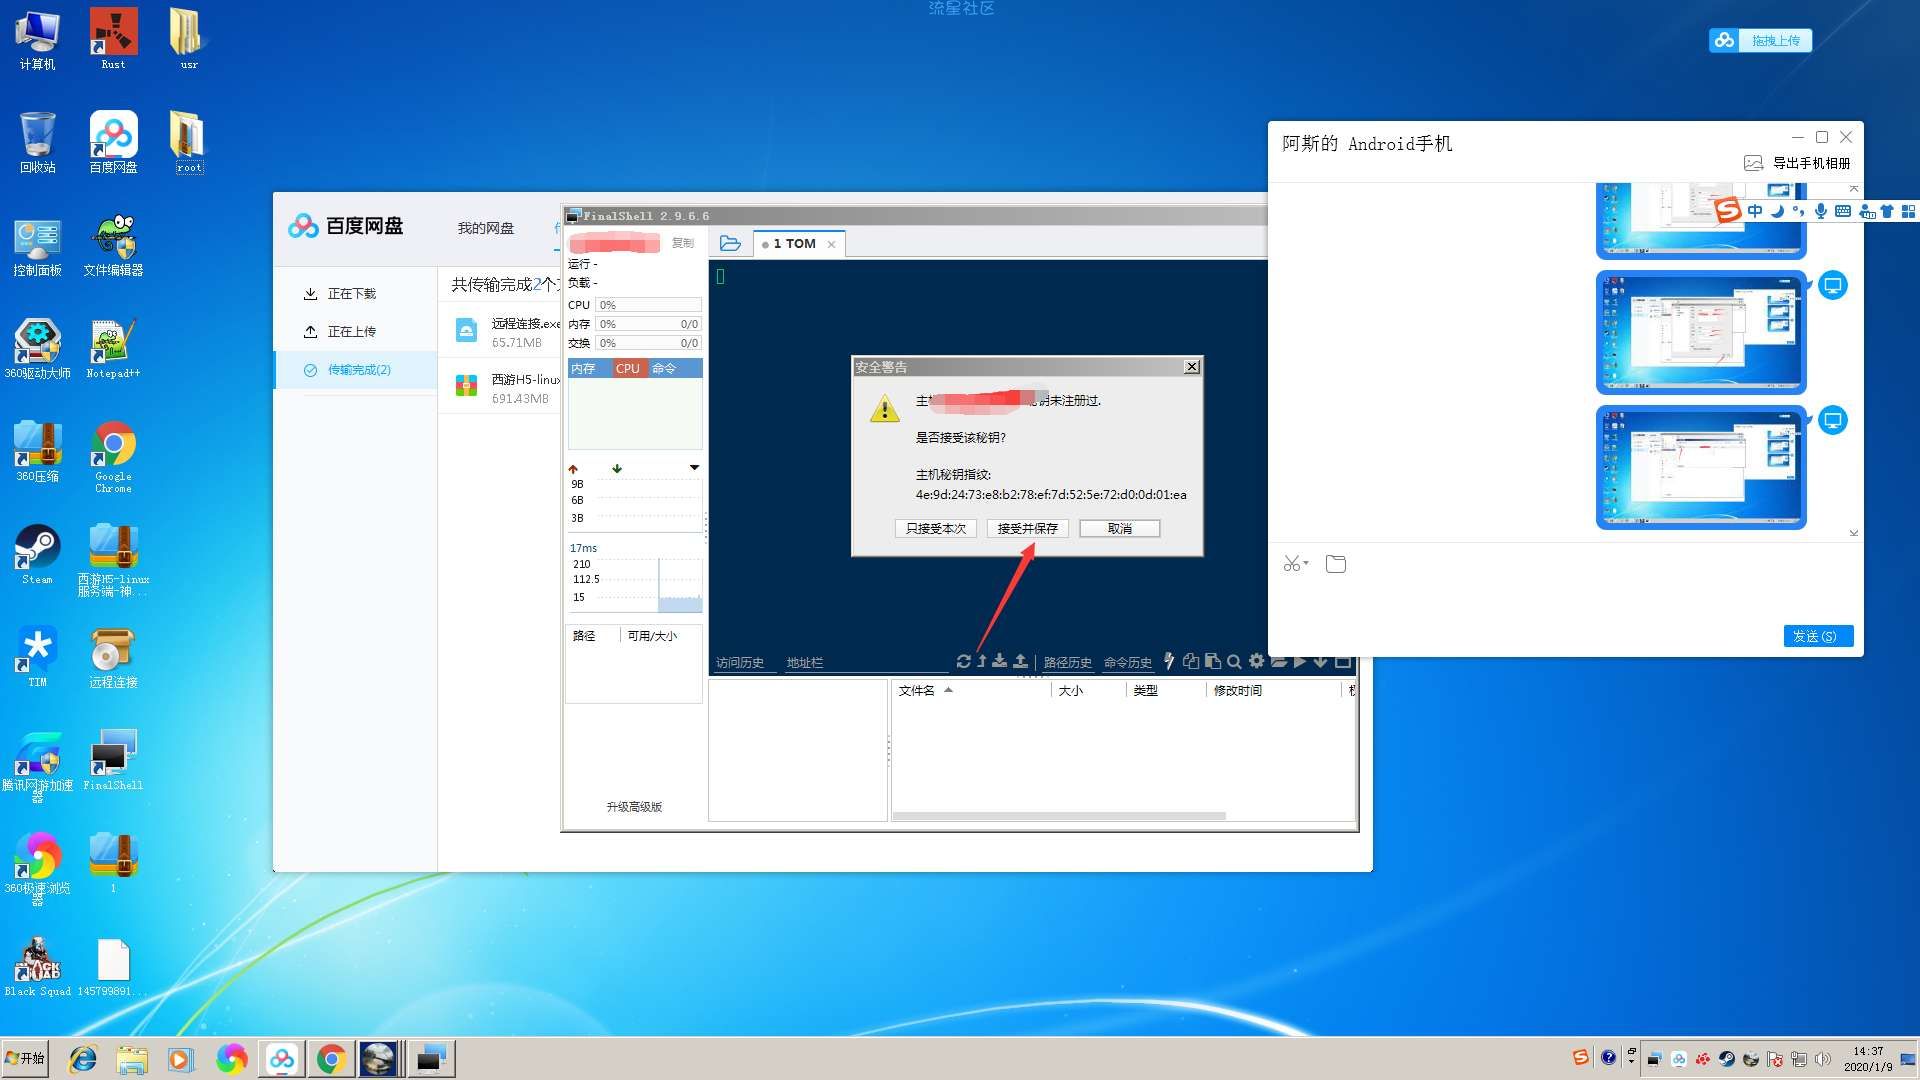Switch to 命令 tab in FinalShell monitor
Screen dimensions: 1920x1080
point(664,369)
